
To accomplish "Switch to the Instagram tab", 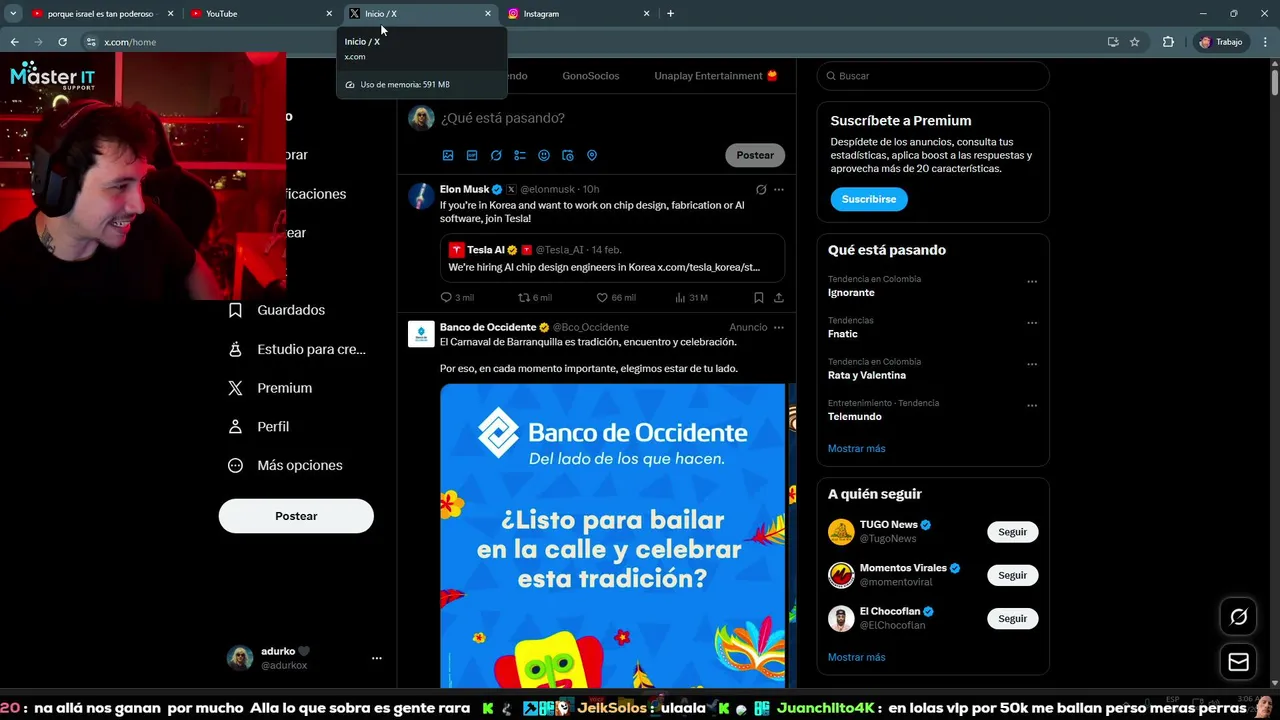I will tap(578, 14).
